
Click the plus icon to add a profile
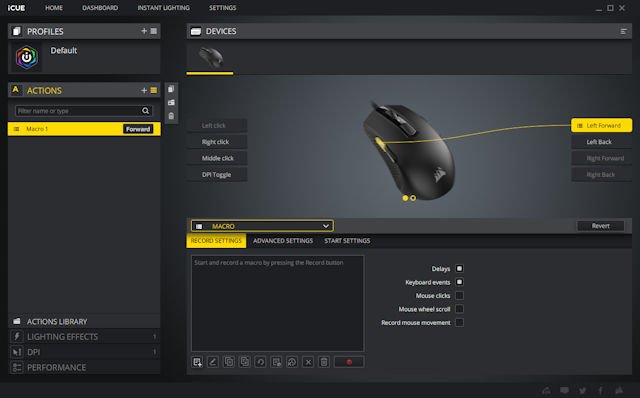(x=144, y=31)
